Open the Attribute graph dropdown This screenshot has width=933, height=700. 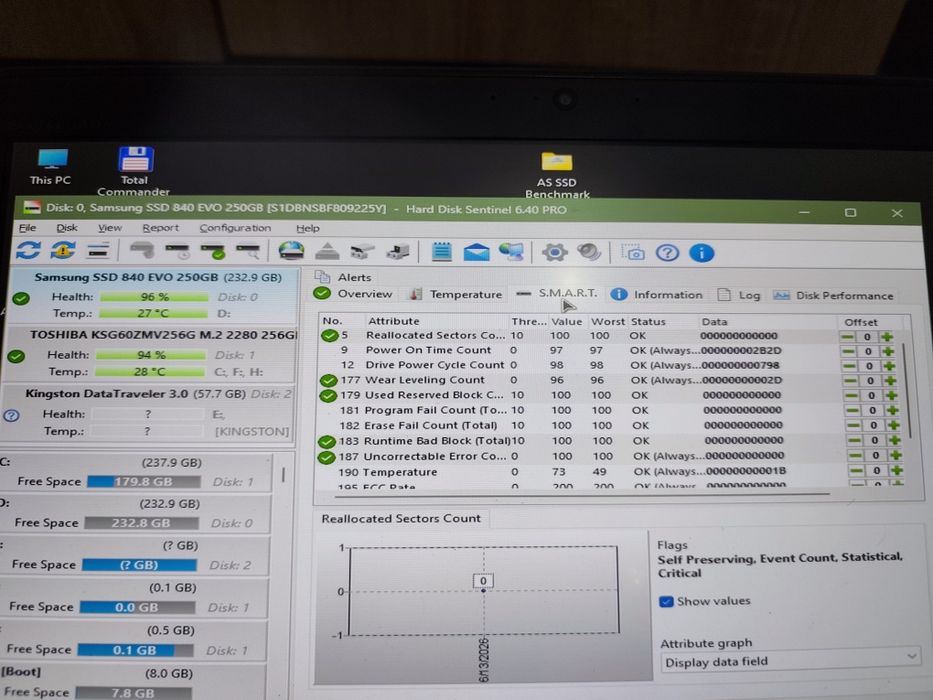tap(791, 662)
